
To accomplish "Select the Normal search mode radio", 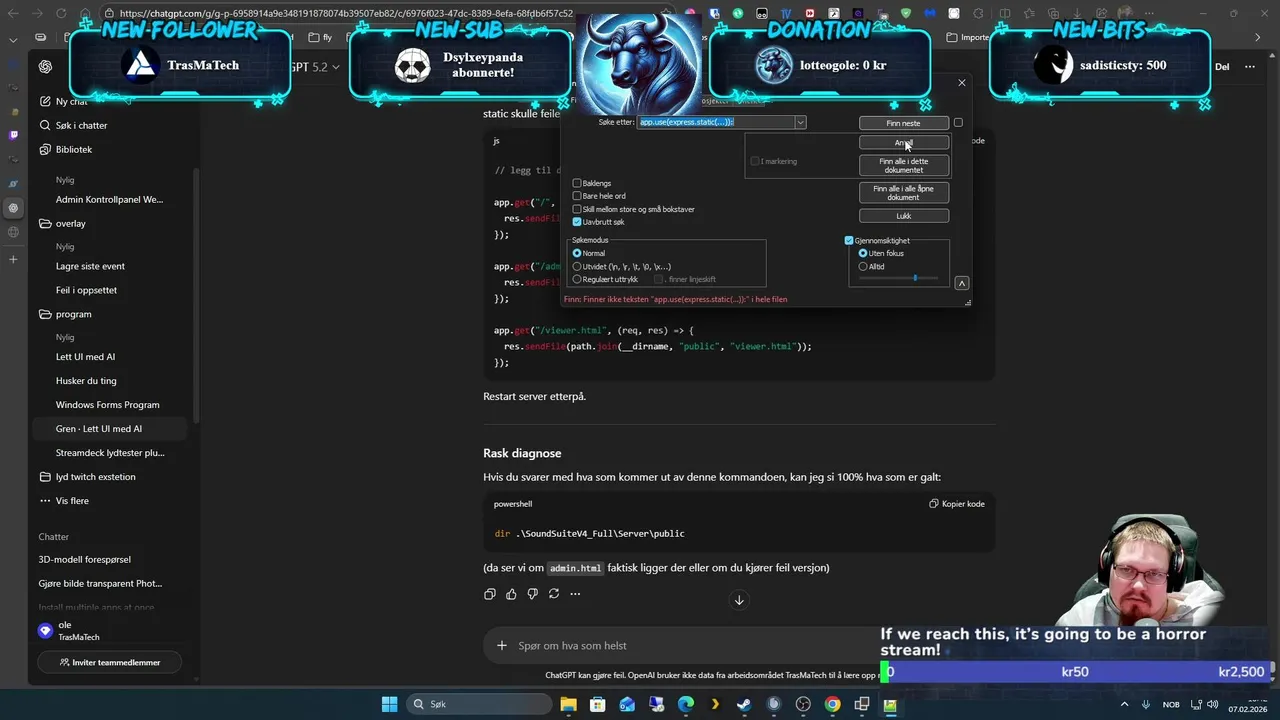I will coord(577,253).
